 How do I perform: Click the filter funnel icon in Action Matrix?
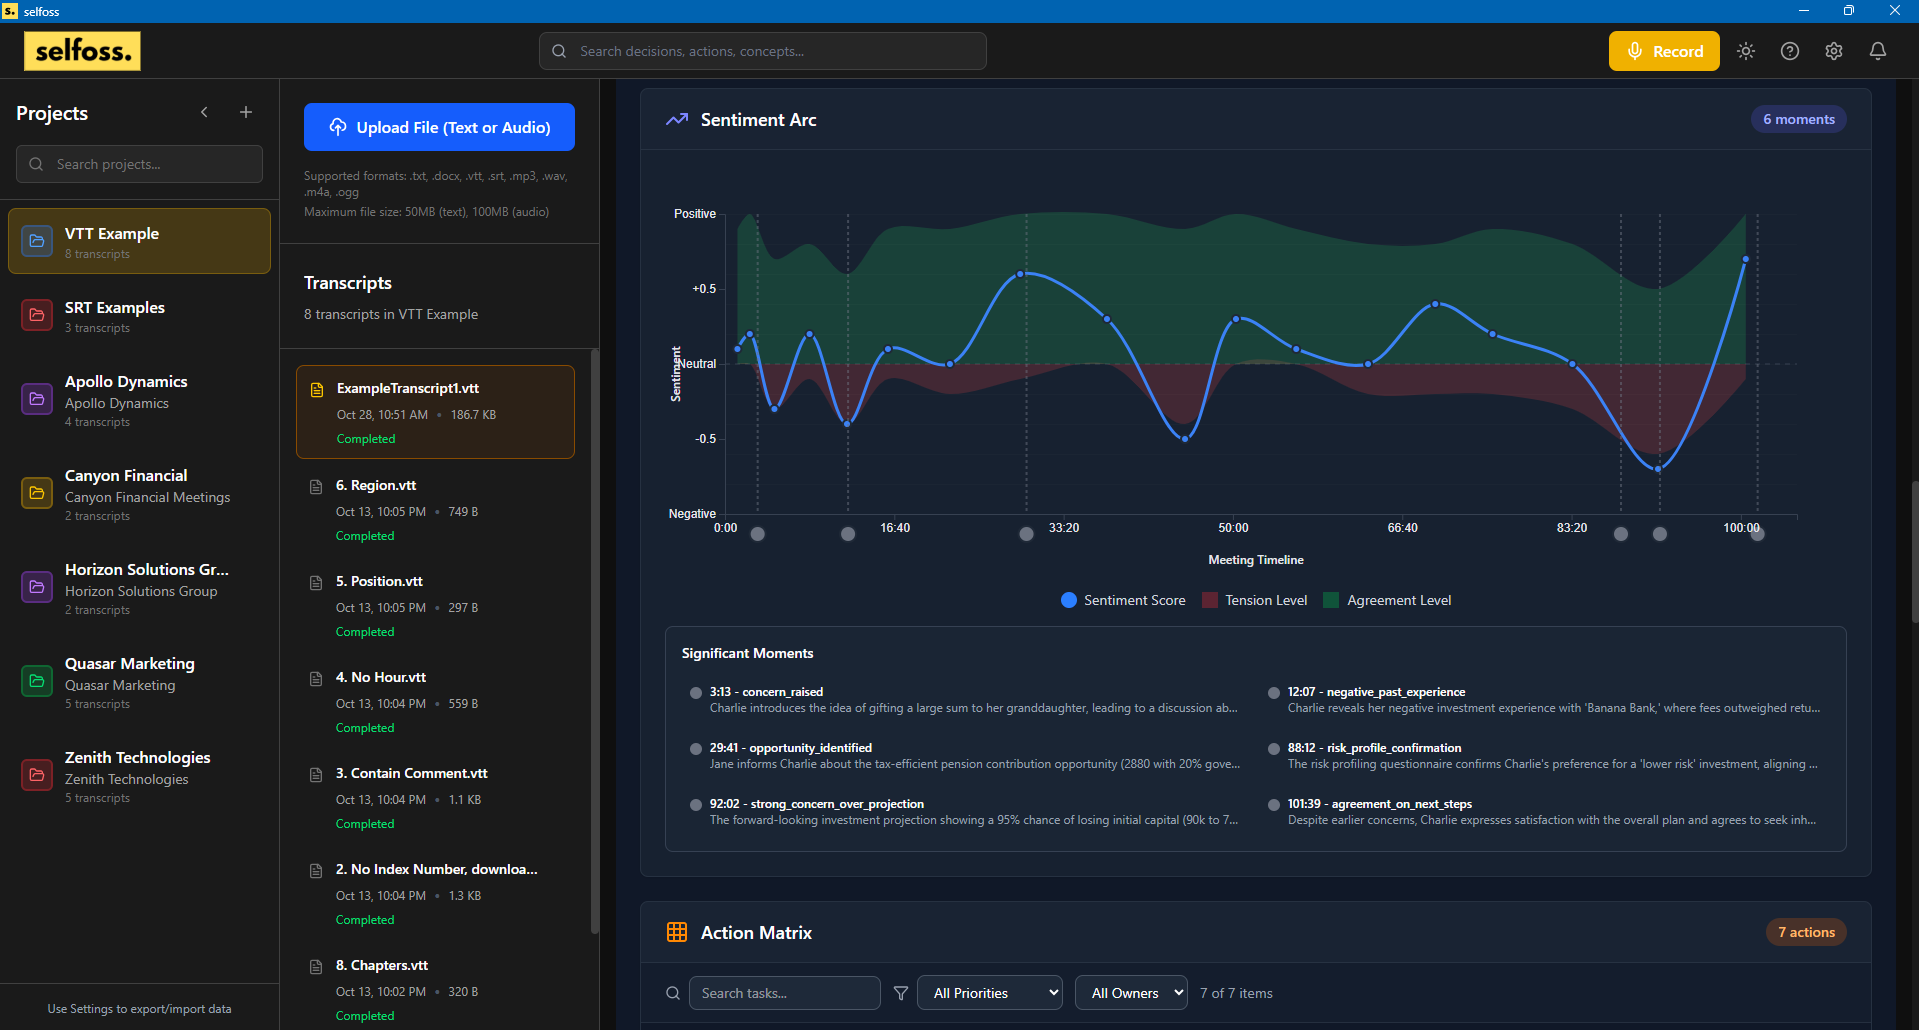[x=901, y=993]
